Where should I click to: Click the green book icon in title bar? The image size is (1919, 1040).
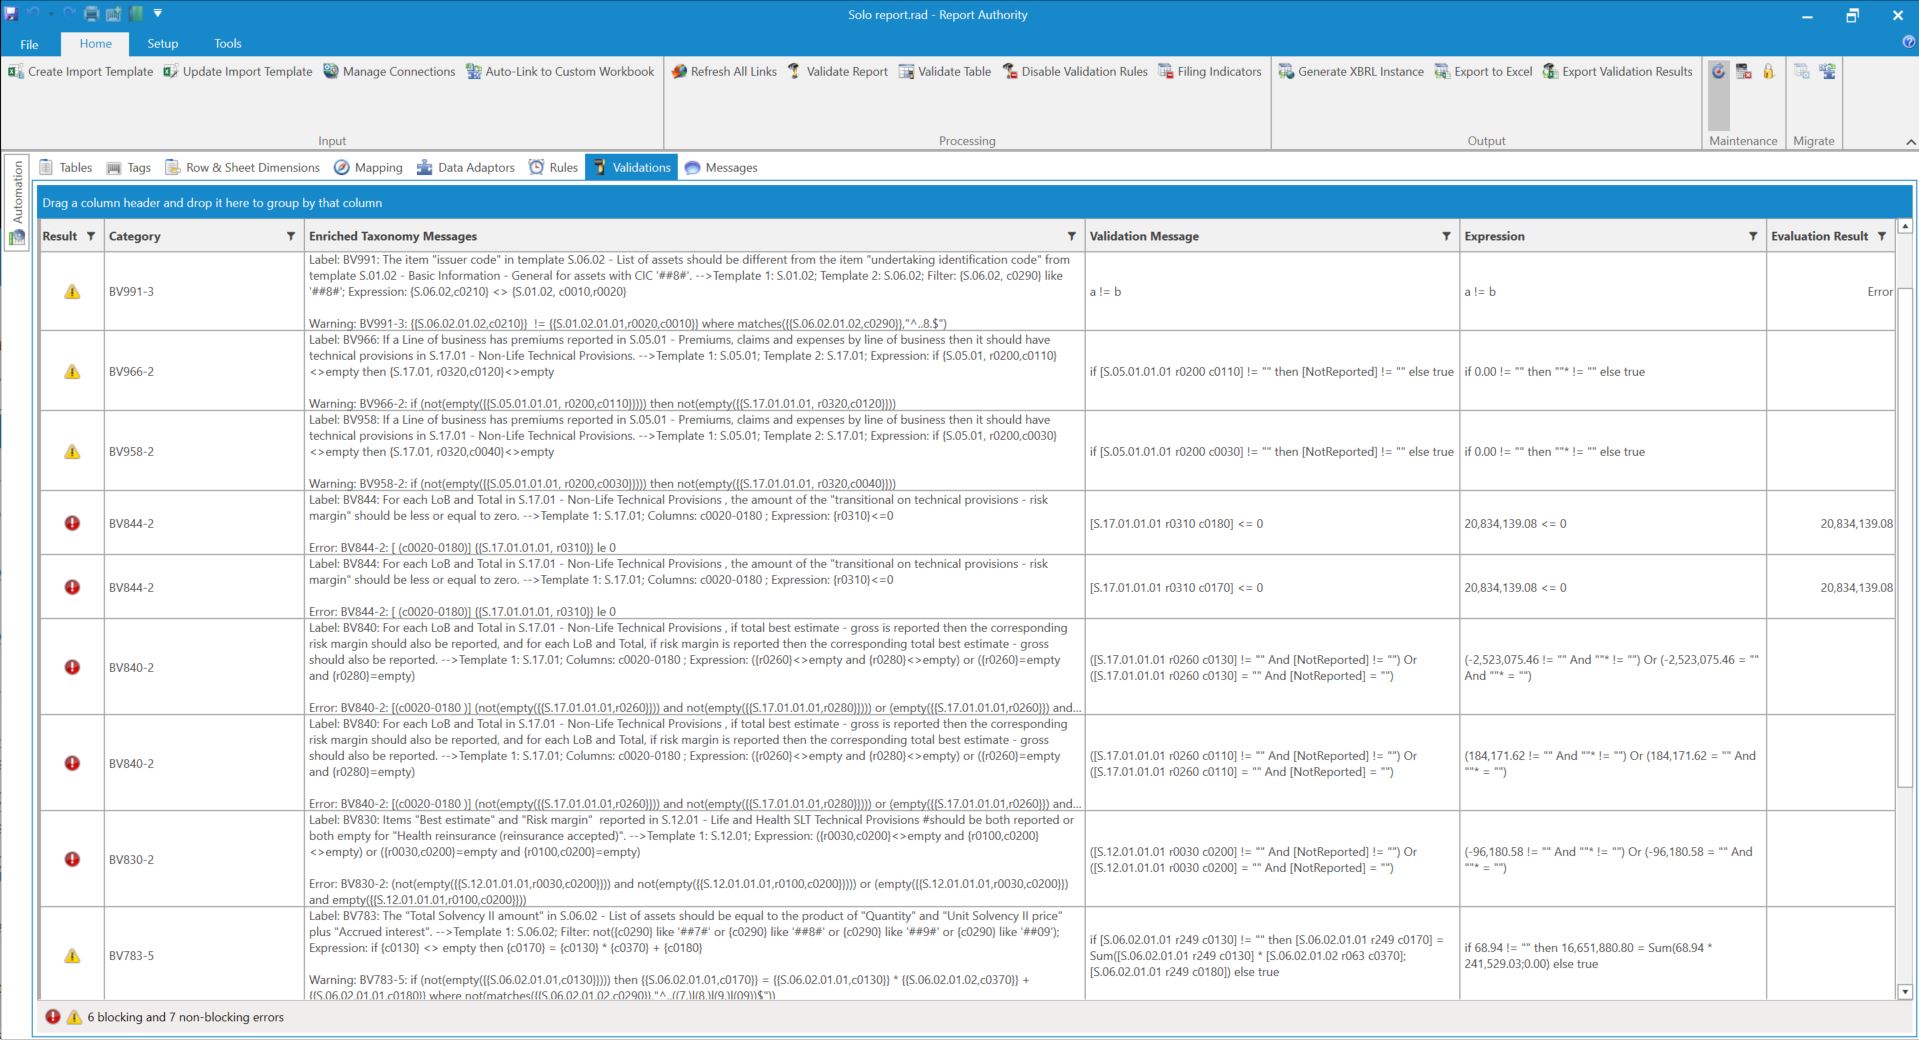(135, 14)
